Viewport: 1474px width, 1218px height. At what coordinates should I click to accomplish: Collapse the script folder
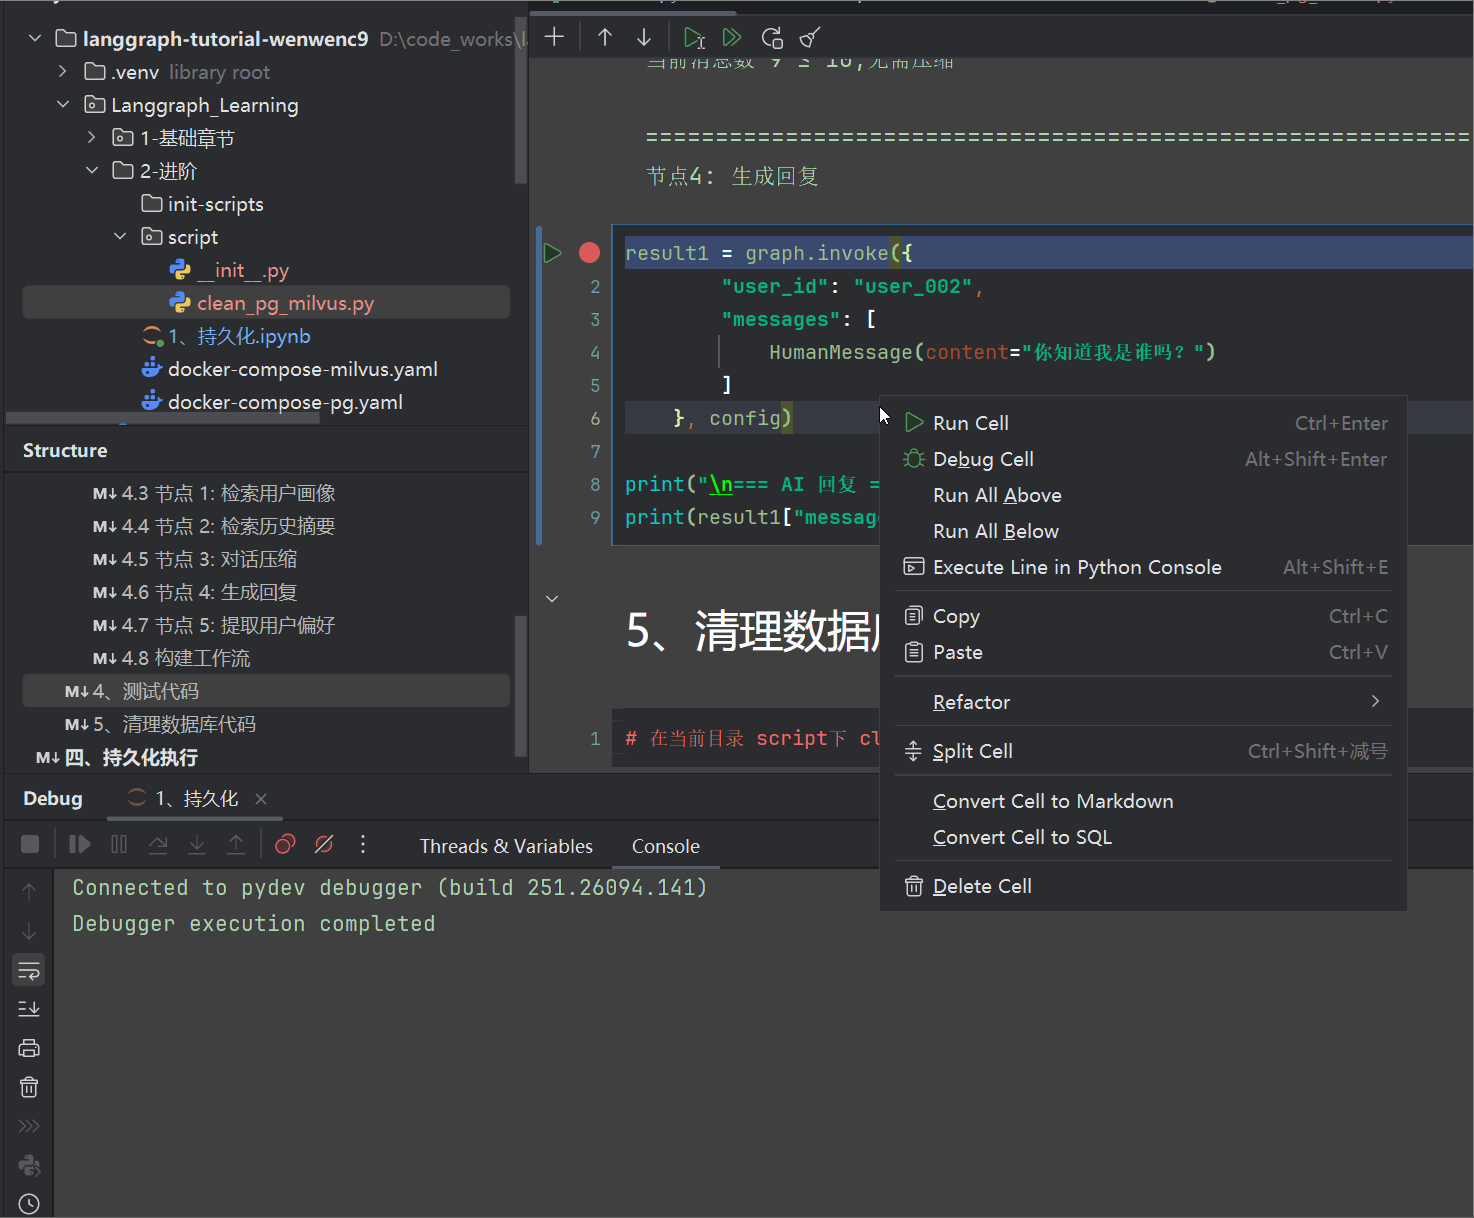[x=120, y=237]
